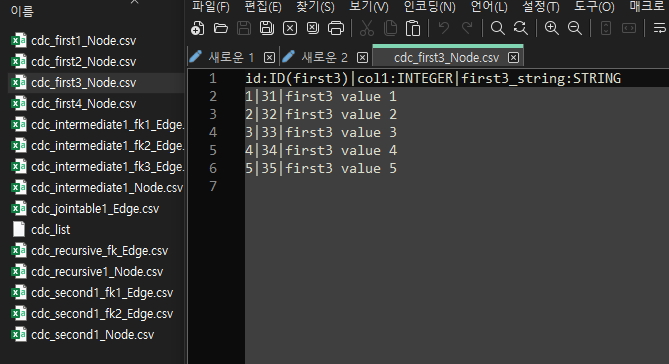Toggle the Word wrap toolbar icon
The image size is (669, 364).
[660, 28]
